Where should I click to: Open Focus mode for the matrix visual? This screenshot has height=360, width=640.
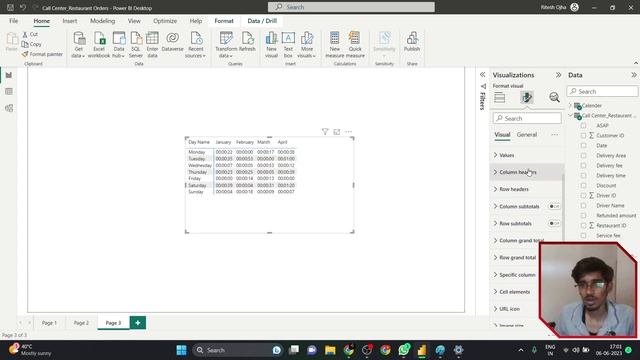point(337,131)
